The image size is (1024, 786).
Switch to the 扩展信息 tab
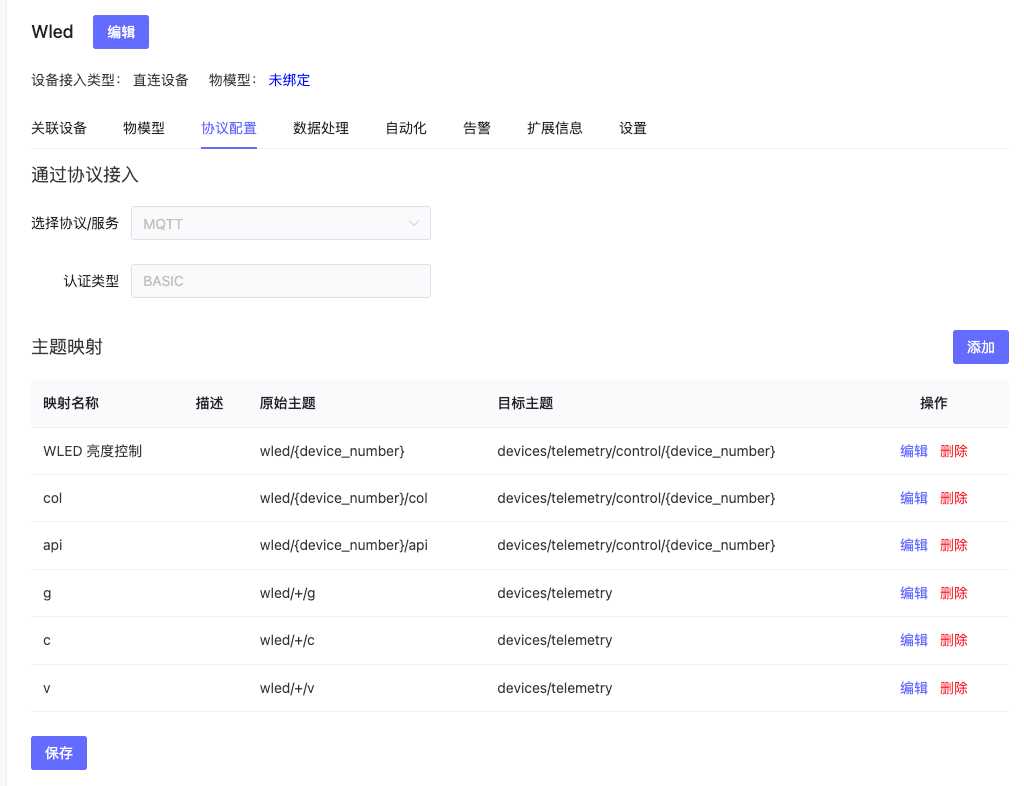(x=555, y=128)
